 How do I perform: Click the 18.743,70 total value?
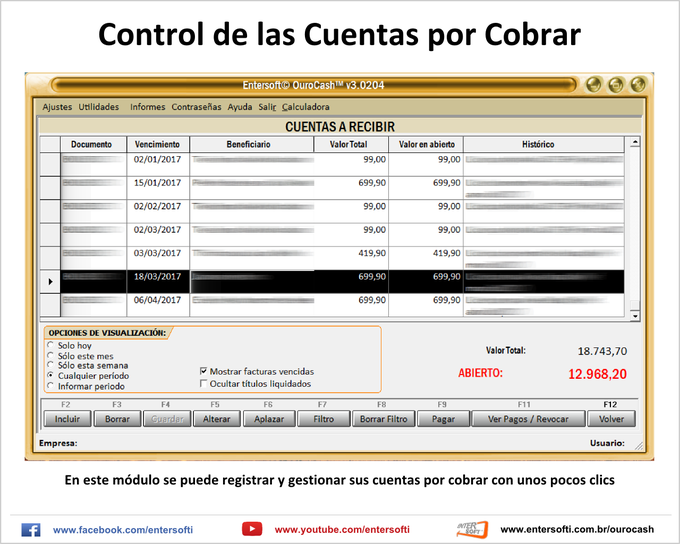tap(602, 351)
